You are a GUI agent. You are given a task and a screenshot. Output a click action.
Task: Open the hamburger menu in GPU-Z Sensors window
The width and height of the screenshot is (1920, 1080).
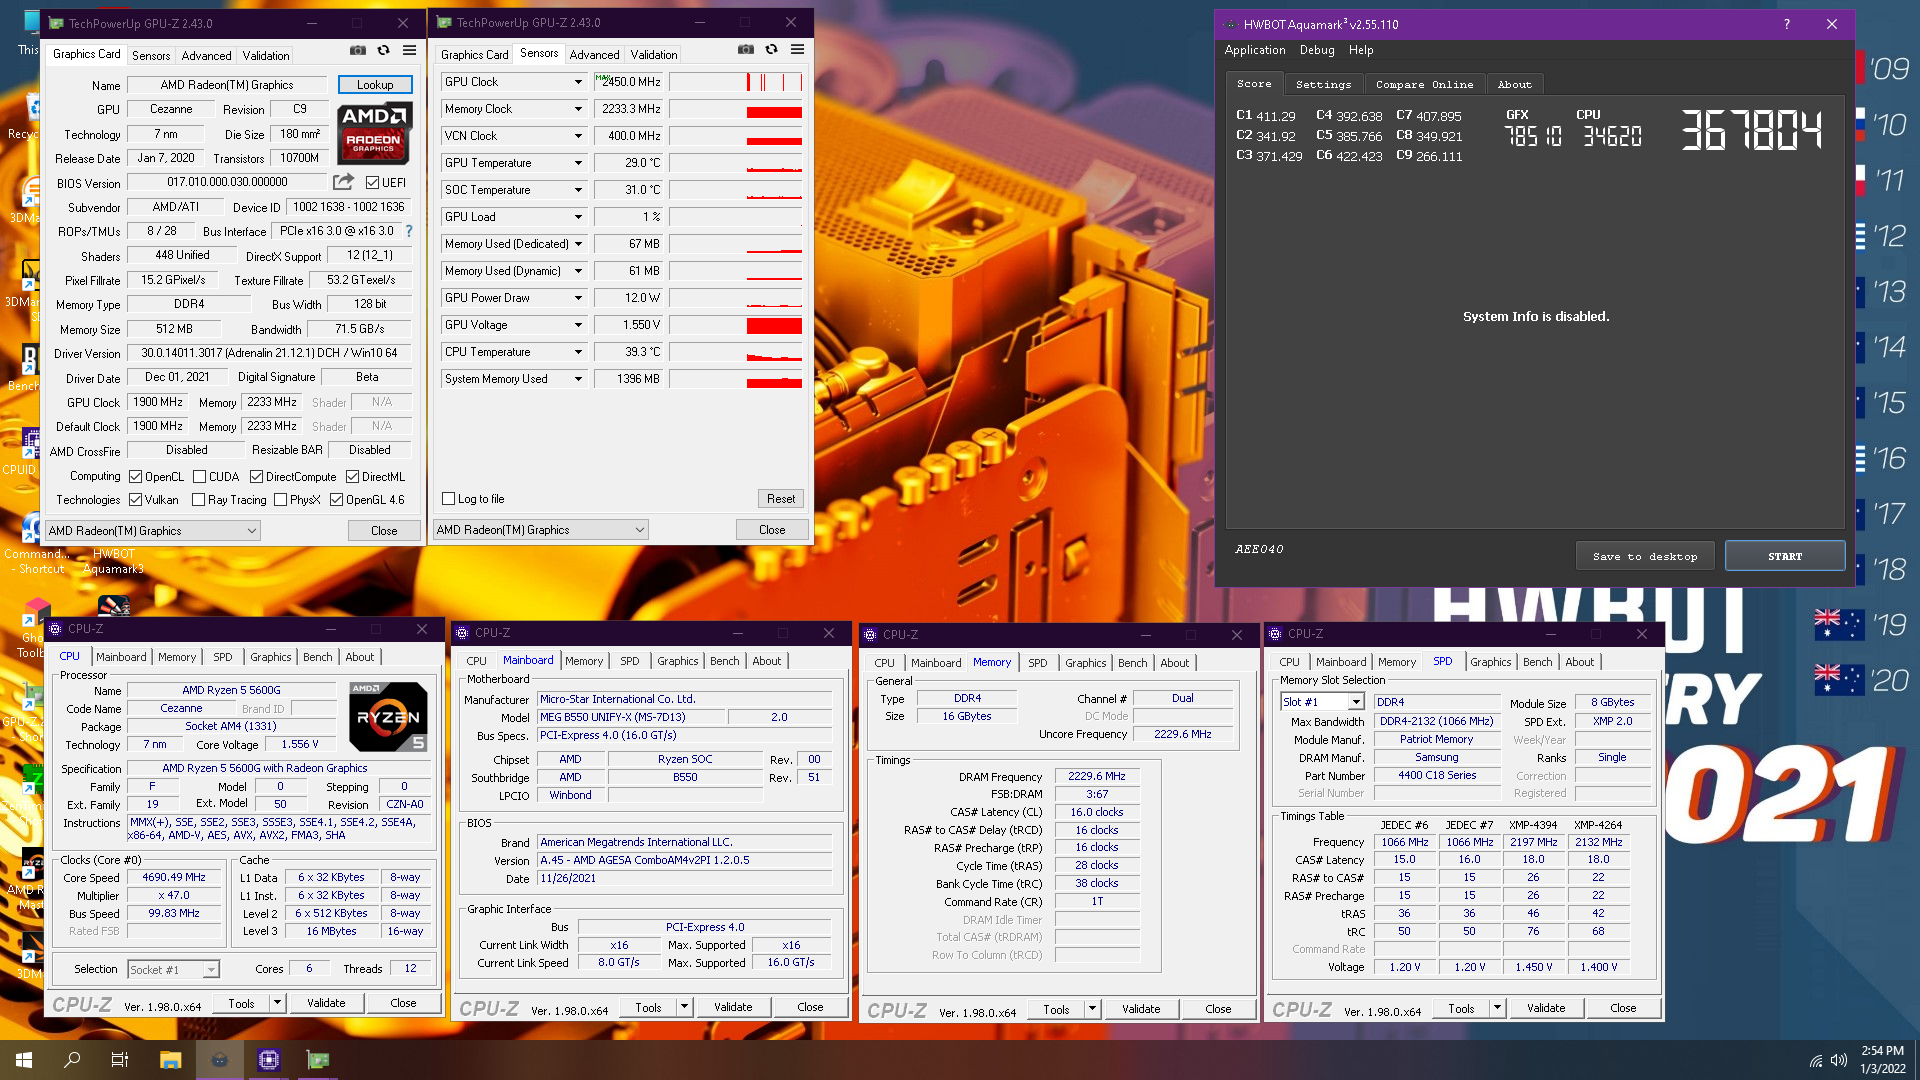[797, 49]
